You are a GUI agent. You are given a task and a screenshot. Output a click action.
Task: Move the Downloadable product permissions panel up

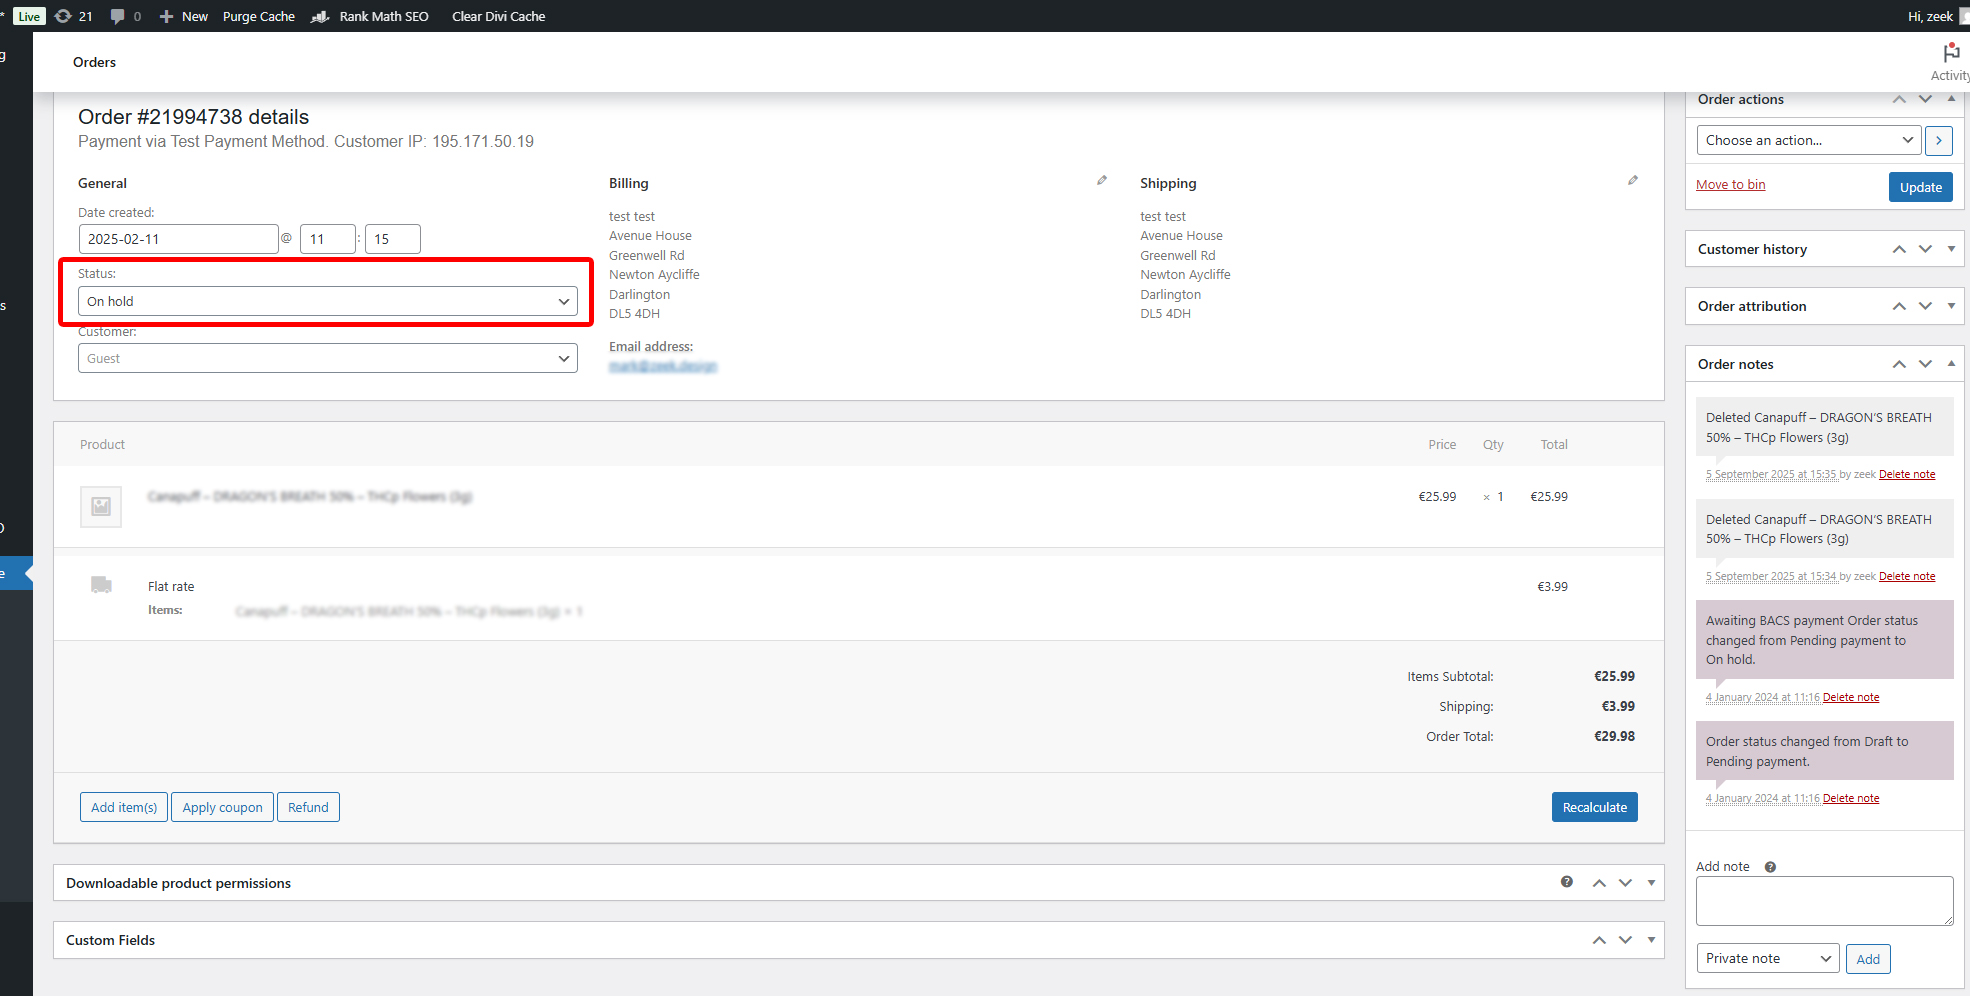1599,883
